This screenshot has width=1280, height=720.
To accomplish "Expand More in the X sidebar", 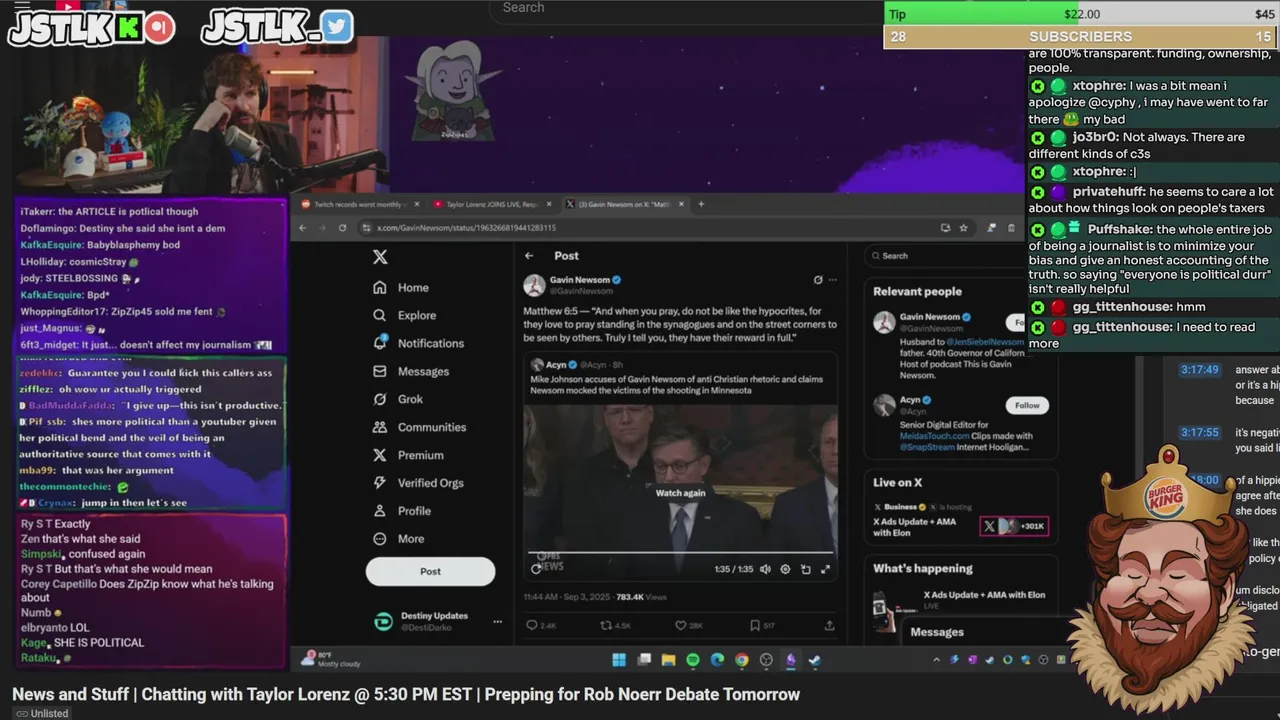I will pyautogui.click(x=399, y=539).
